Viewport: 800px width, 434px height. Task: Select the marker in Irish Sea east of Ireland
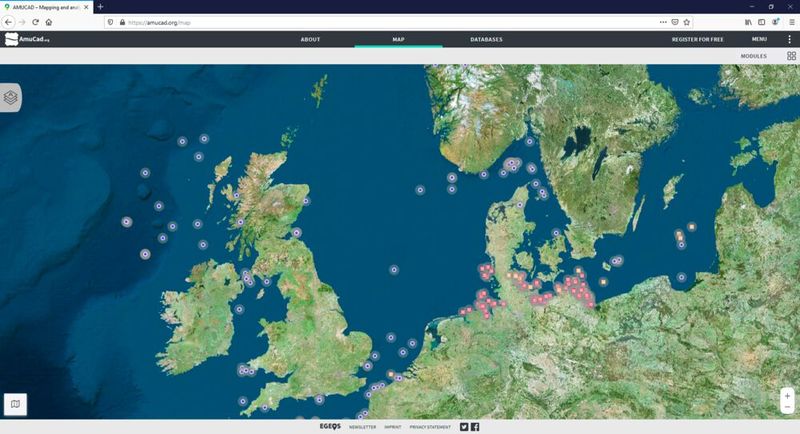click(x=239, y=309)
